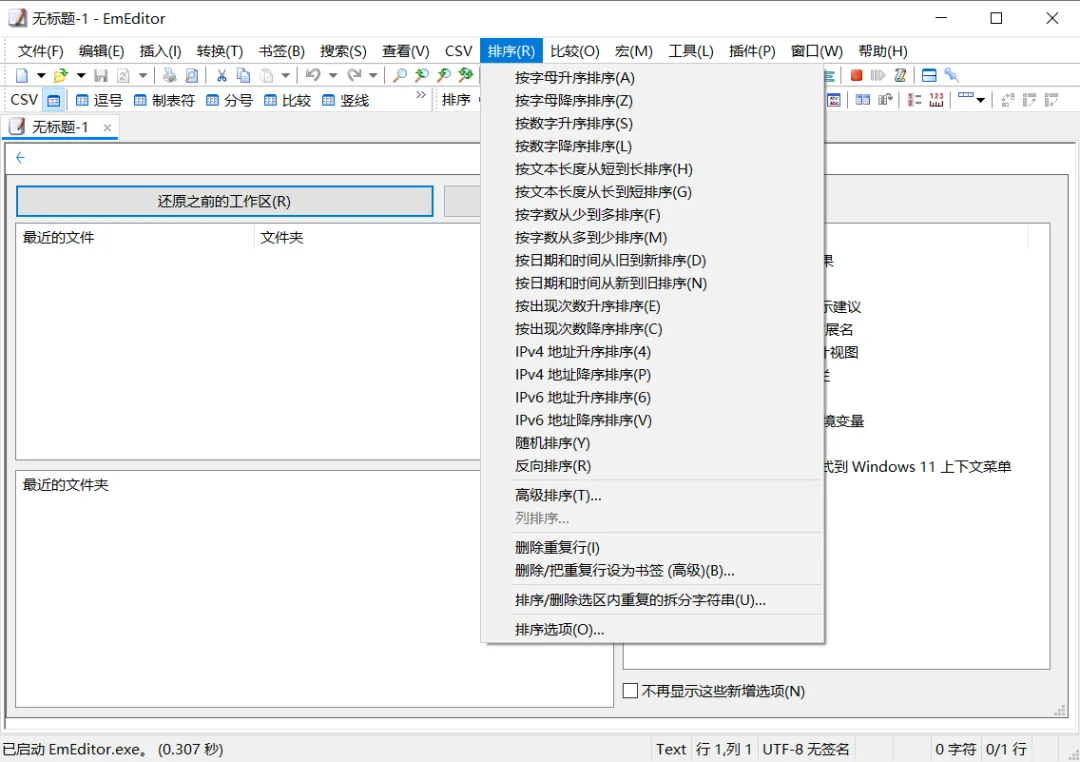Expand the Save All dropdown arrow
Screen dimensions: 1080x762
(x=143, y=75)
